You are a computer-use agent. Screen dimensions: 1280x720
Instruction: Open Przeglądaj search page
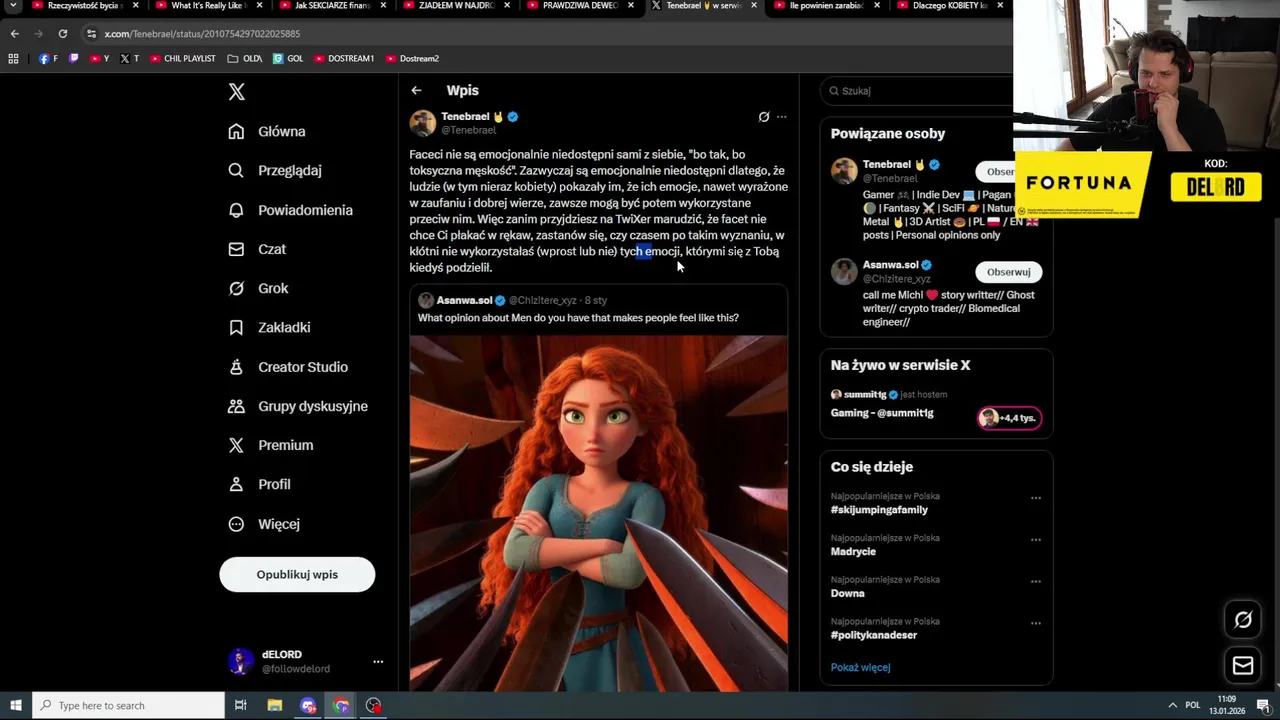coord(275,170)
